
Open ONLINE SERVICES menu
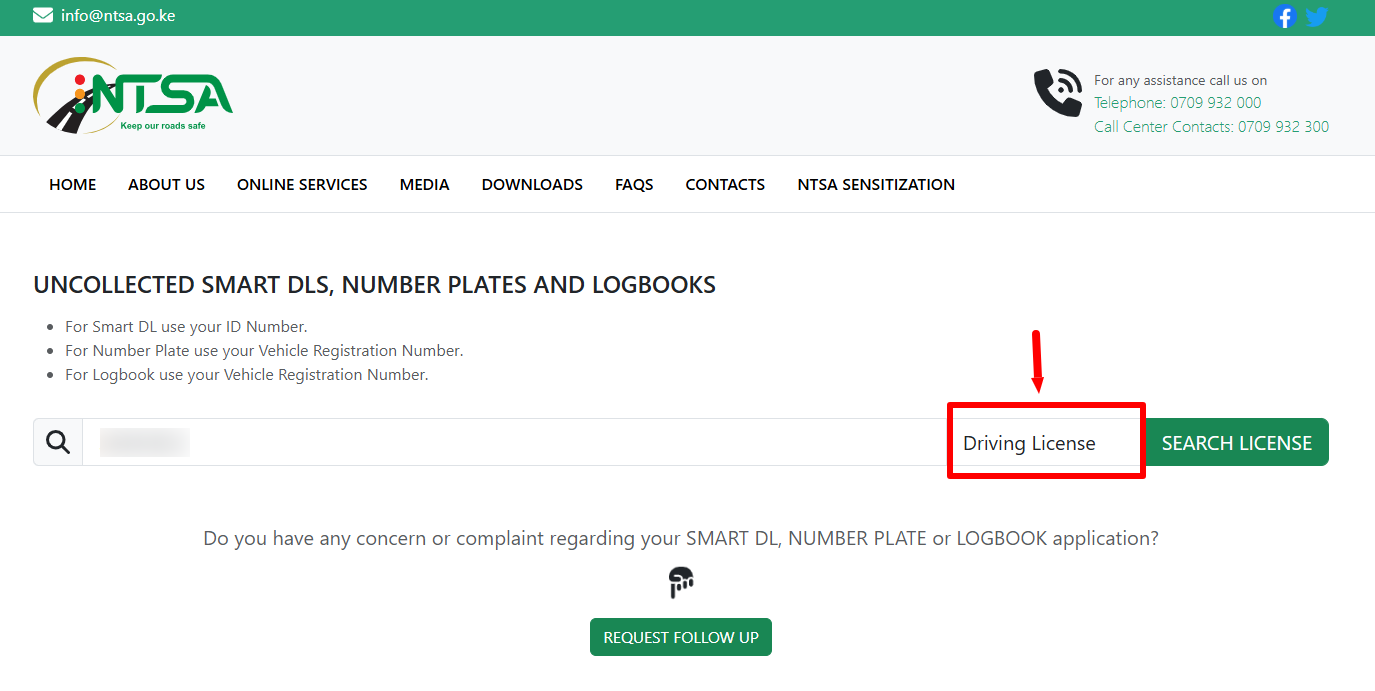(302, 184)
